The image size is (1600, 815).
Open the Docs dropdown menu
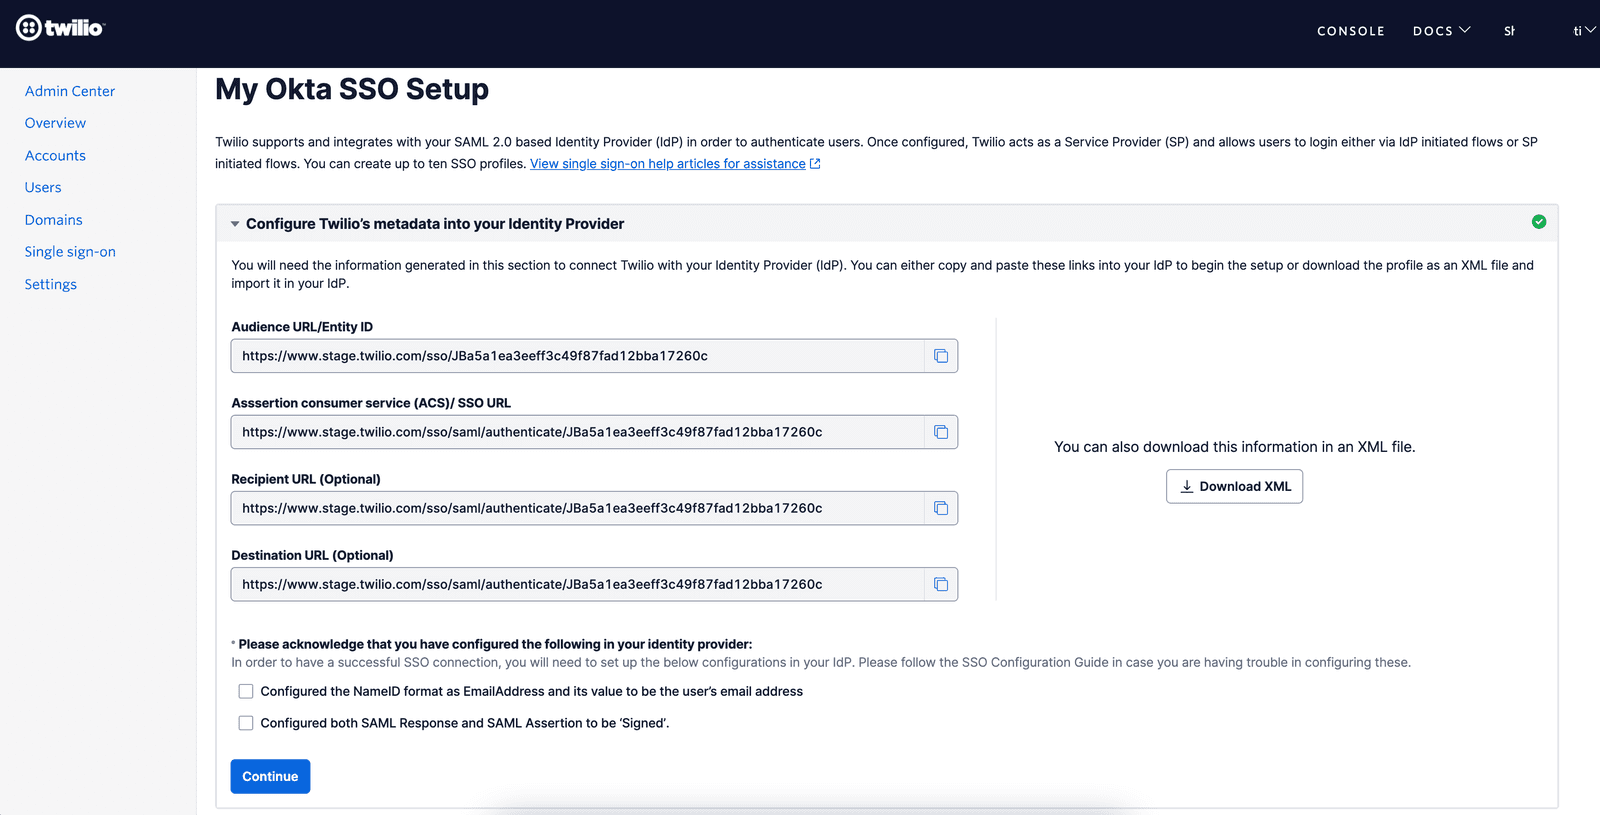(x=1441, y=31)
